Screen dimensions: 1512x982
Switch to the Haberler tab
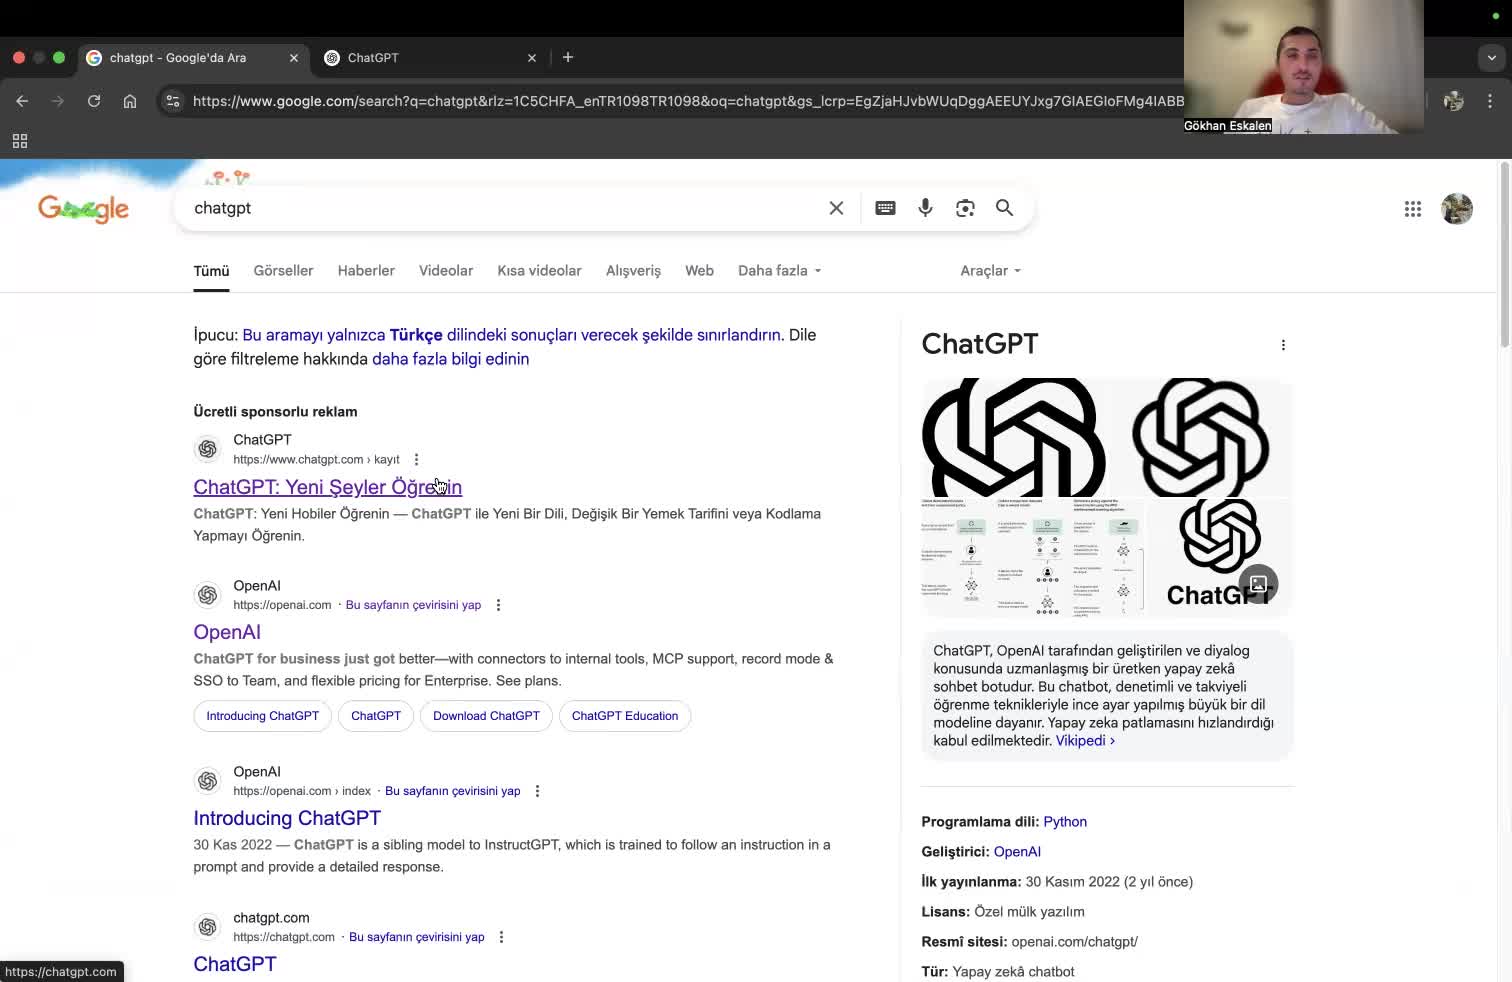point(366,271)
